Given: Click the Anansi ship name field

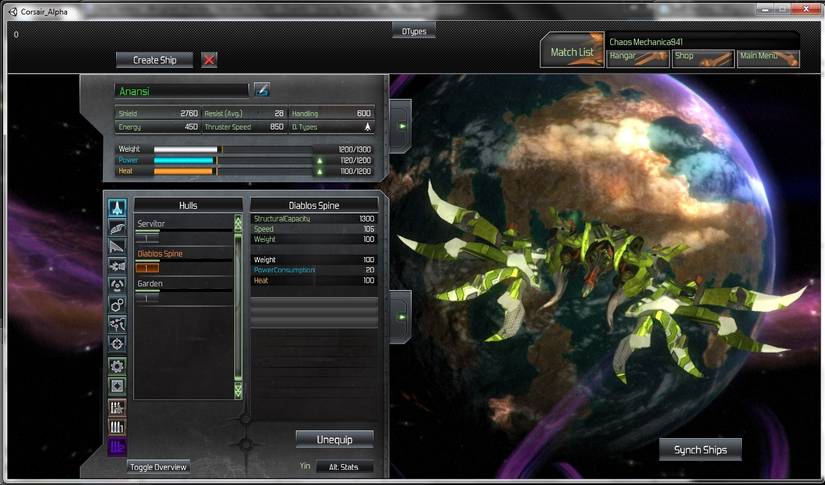Looking at the screenshot, I should click(181, 91).
